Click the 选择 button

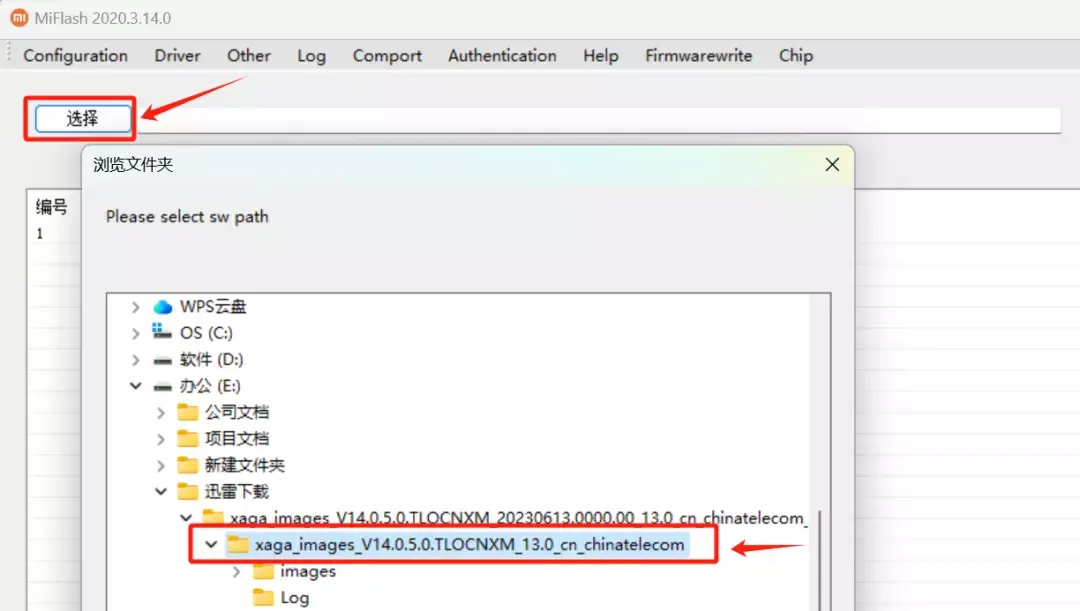(x=83, y=118)
